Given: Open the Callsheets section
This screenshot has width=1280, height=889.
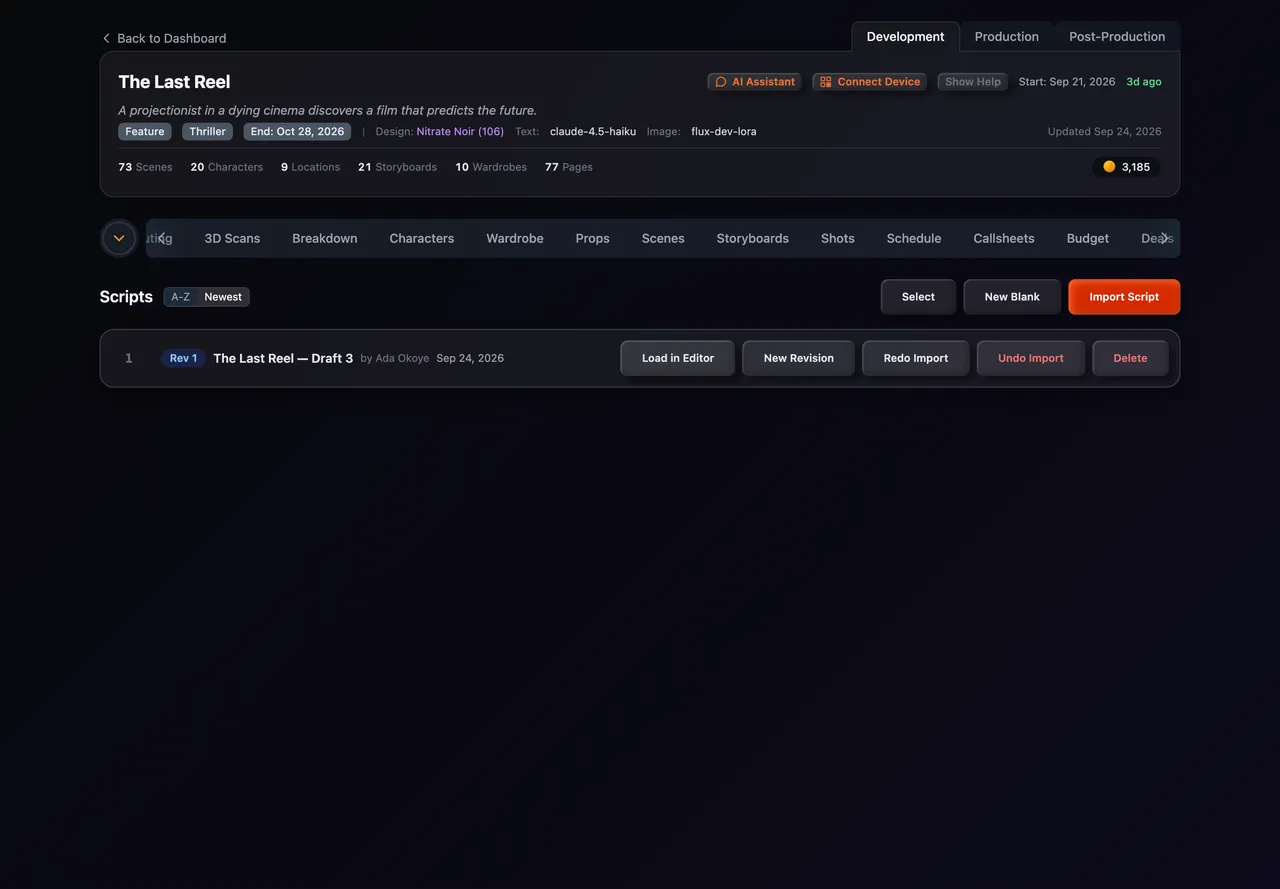Looking at the screenshot, I should (1004, 238).
